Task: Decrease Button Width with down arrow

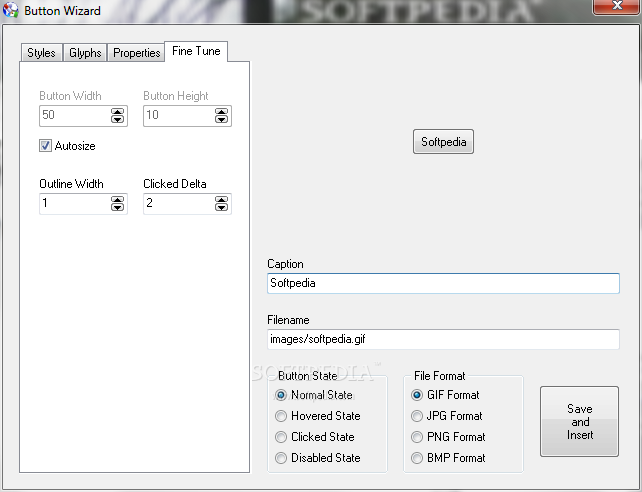Action: coord(118,119)
